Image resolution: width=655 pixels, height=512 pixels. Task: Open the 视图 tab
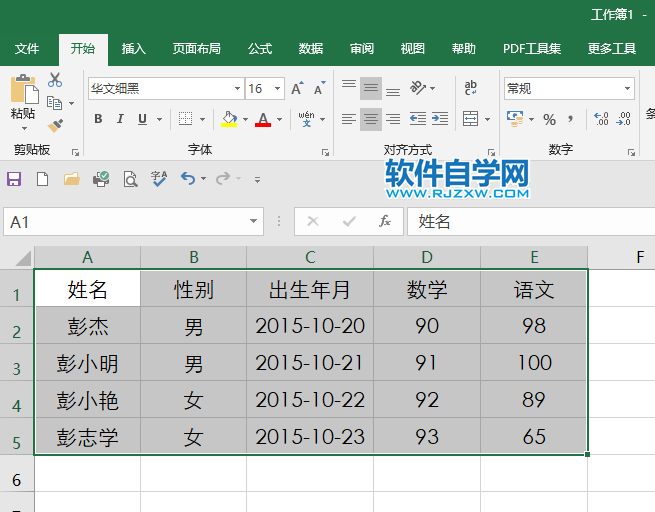click(413, 49)
